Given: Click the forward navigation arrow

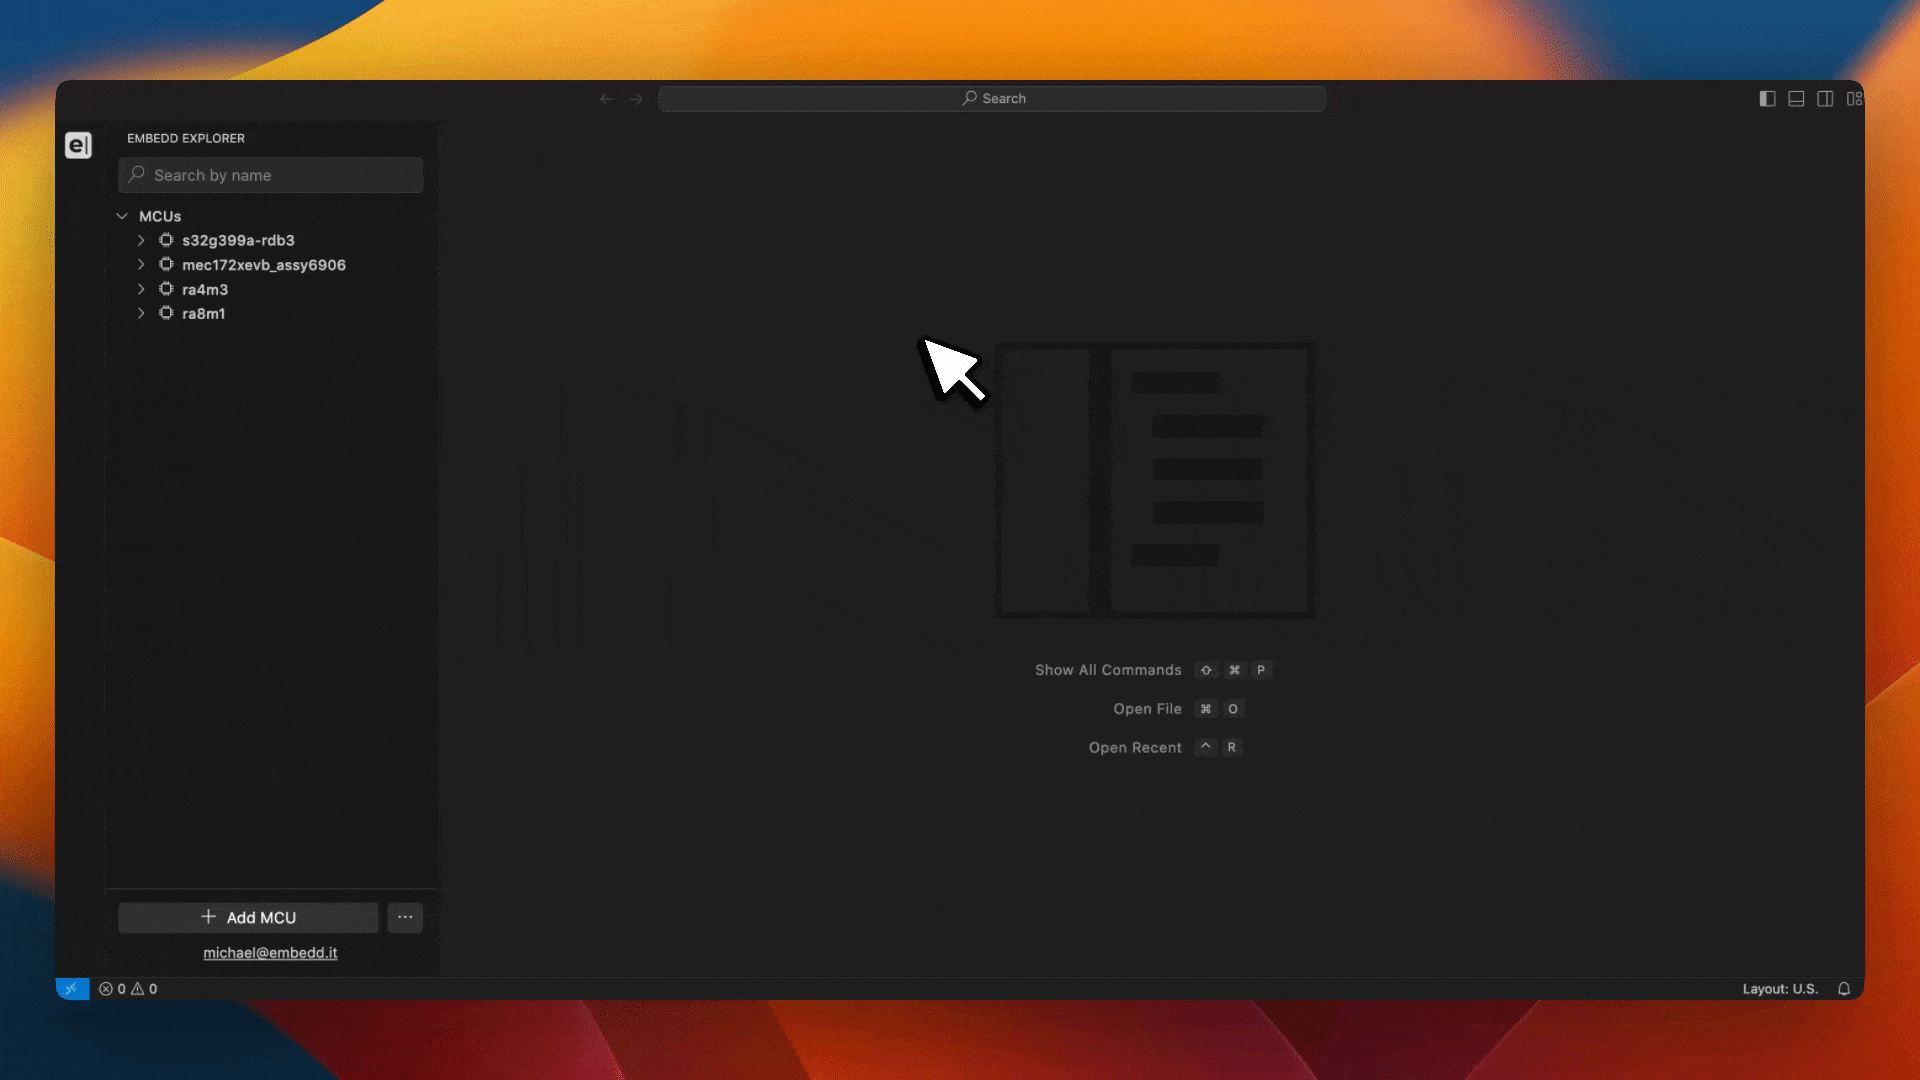Looking at the screenshot, I should (x=636, y=99).
